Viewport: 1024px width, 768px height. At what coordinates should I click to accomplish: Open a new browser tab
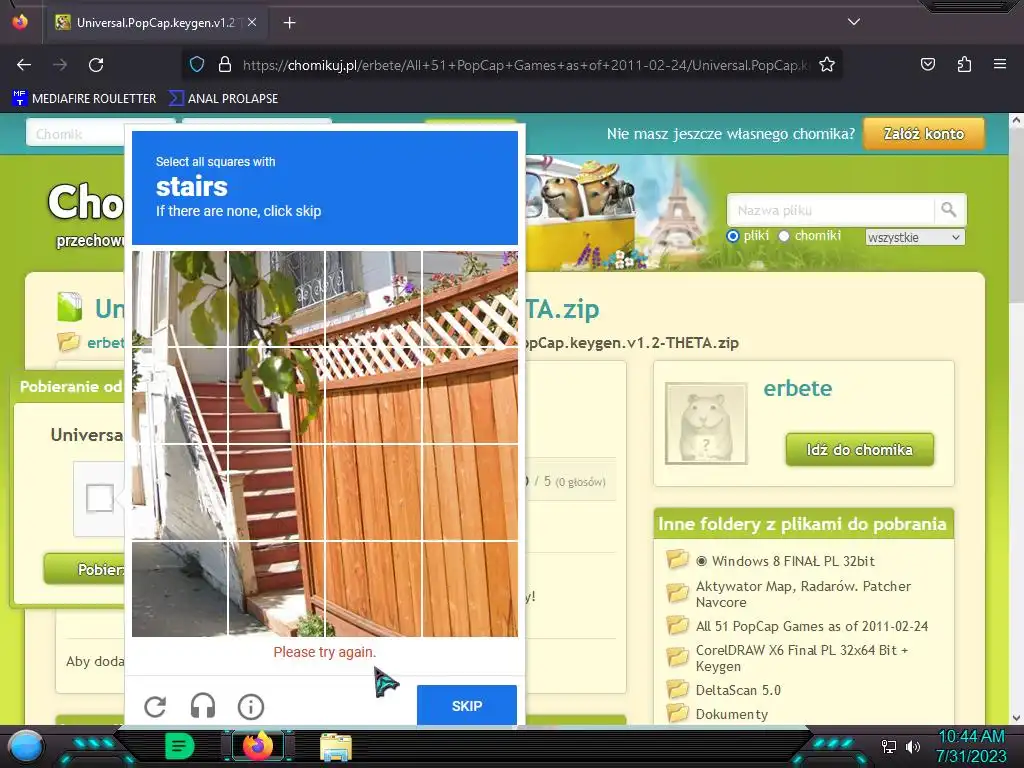(x=289, y=23)
